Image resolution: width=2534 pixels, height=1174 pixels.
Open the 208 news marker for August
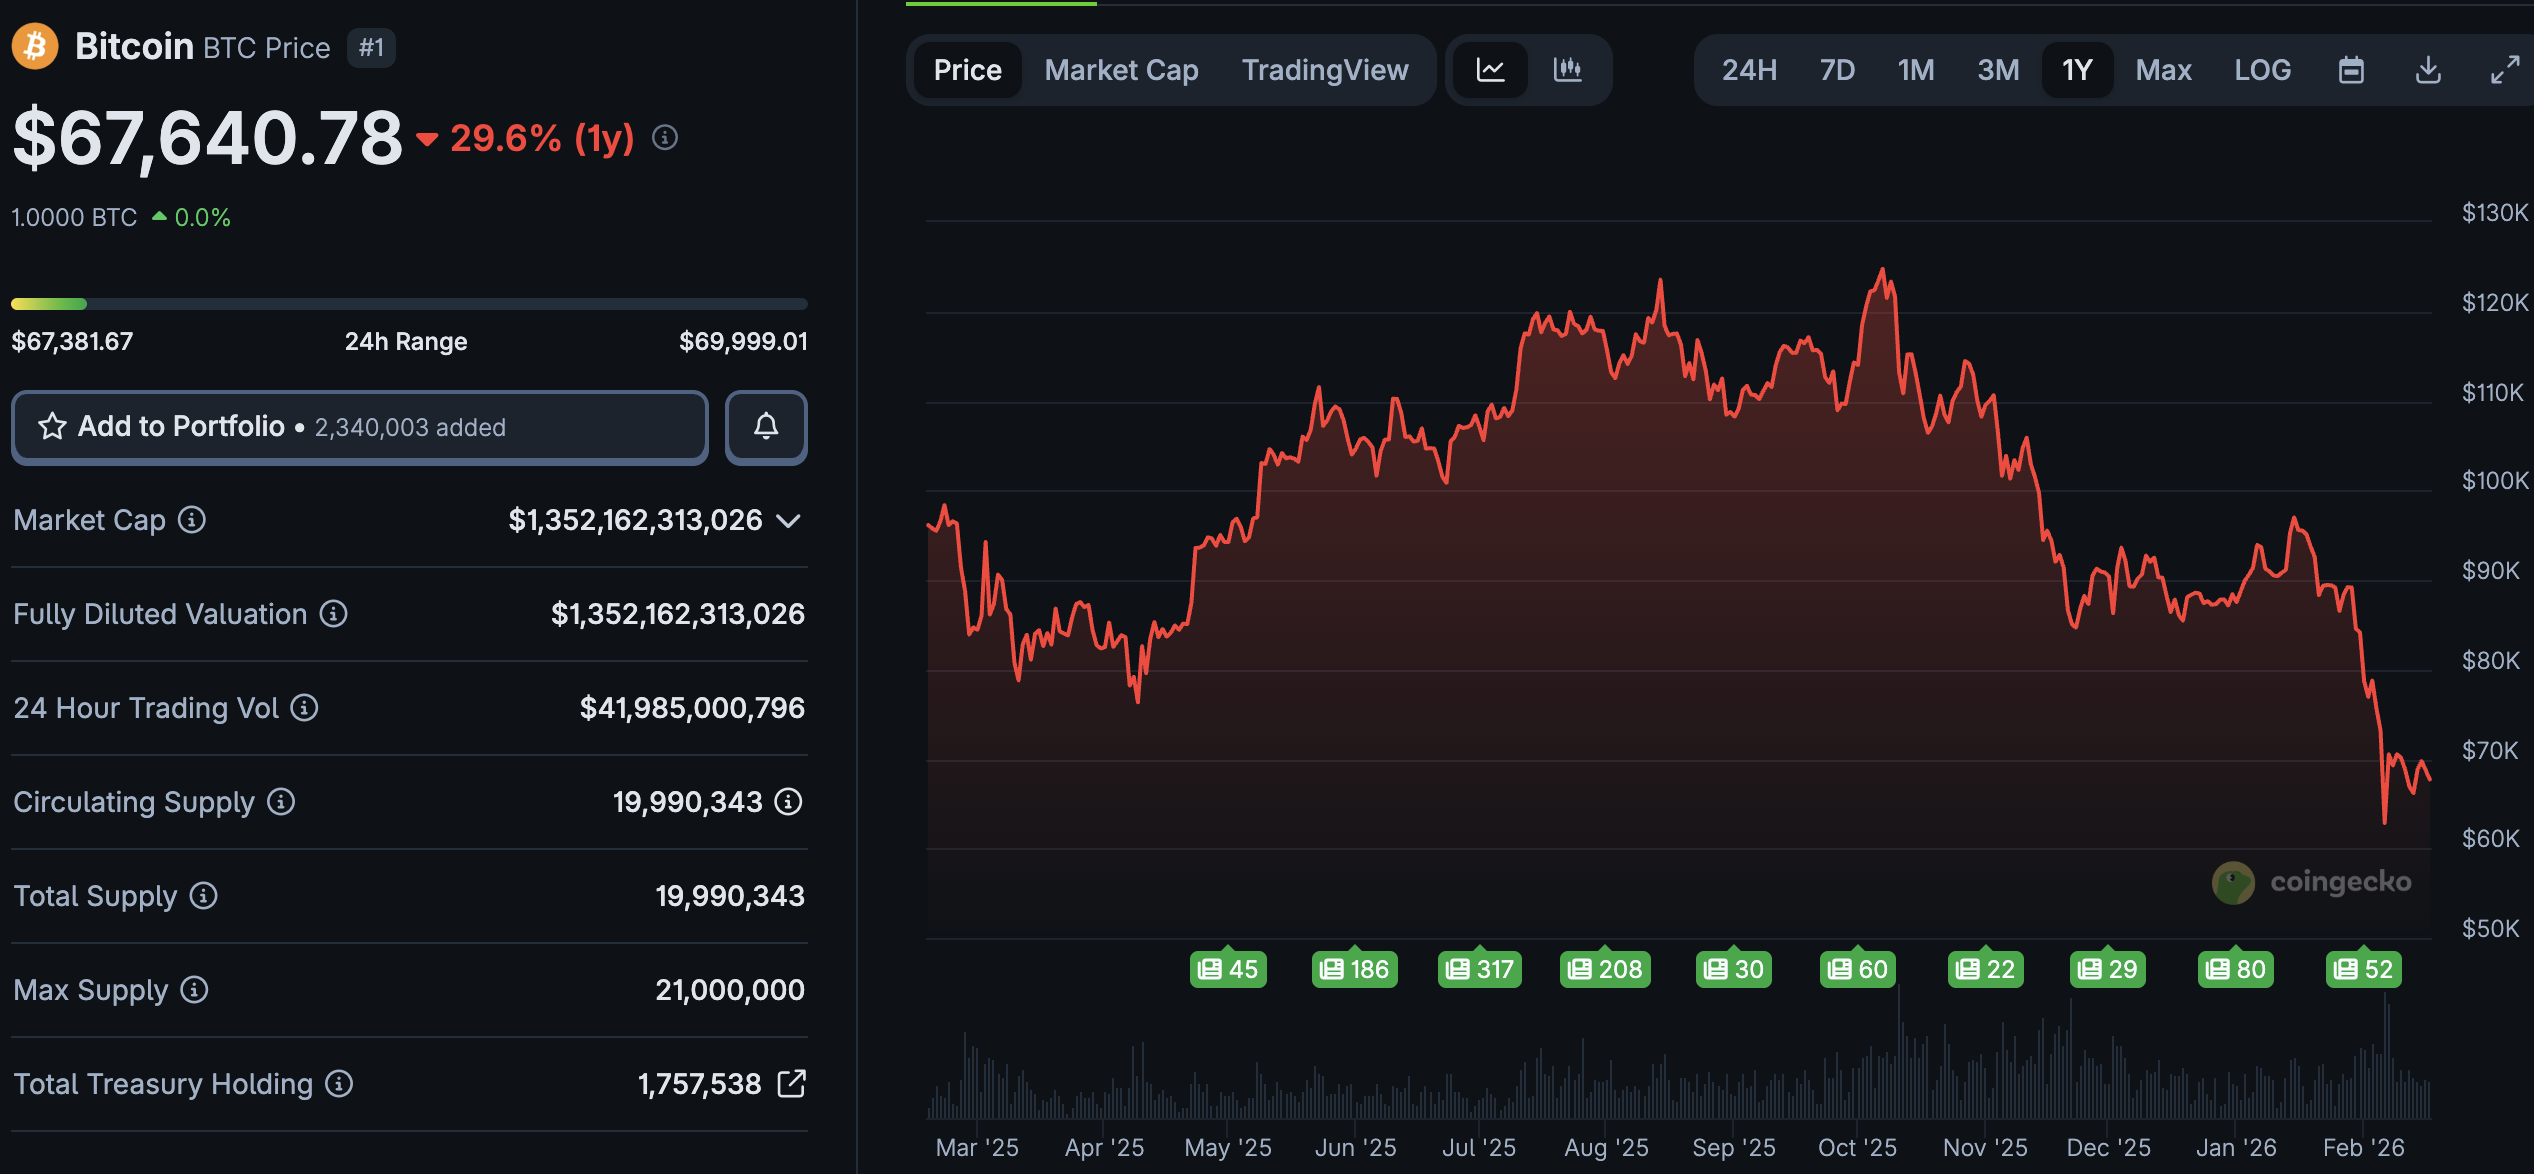pyautogui.click(x=1605, y=969)
